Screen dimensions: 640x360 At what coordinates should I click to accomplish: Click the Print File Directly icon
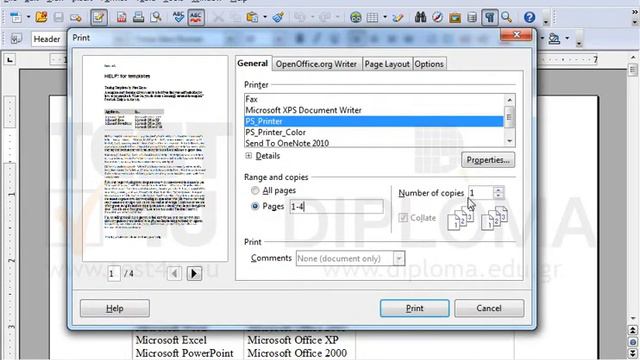tap(138, 17)
